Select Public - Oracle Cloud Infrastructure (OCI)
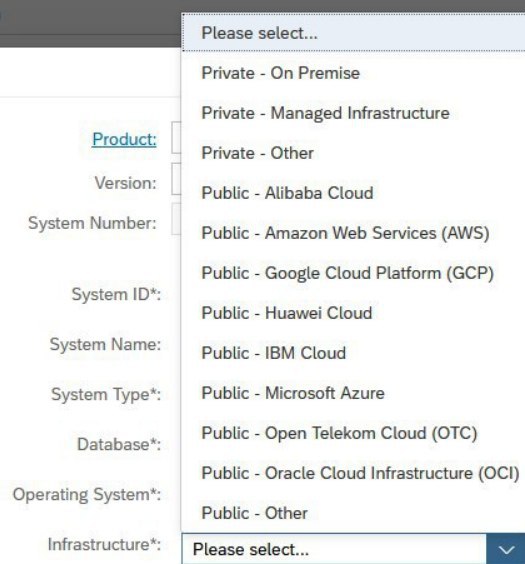Screen dimensions: 525x564 tap(353, 473)
